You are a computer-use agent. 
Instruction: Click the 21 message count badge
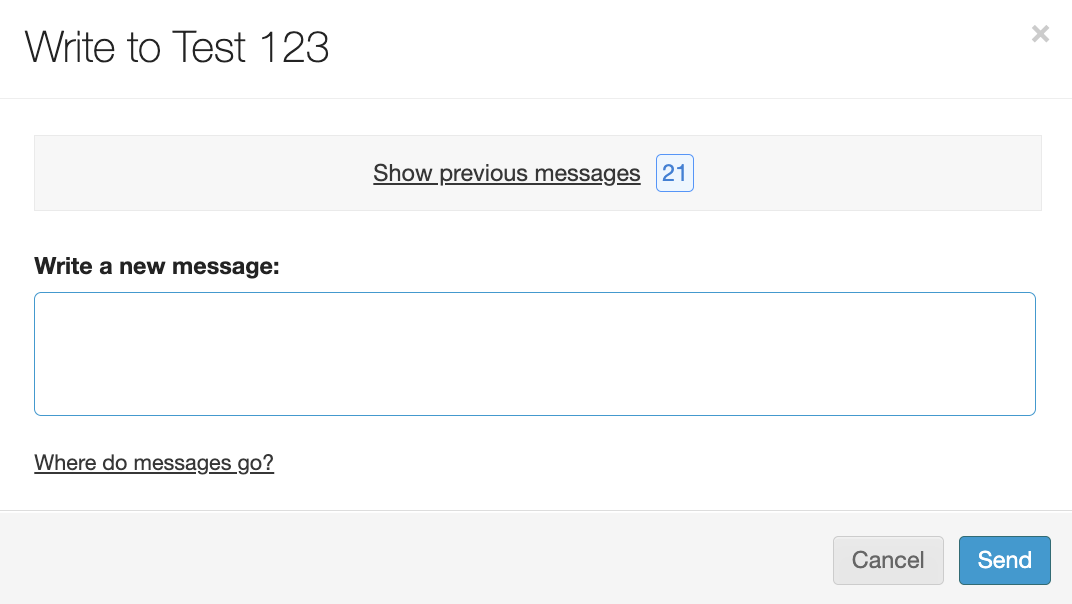pos(674,173)
